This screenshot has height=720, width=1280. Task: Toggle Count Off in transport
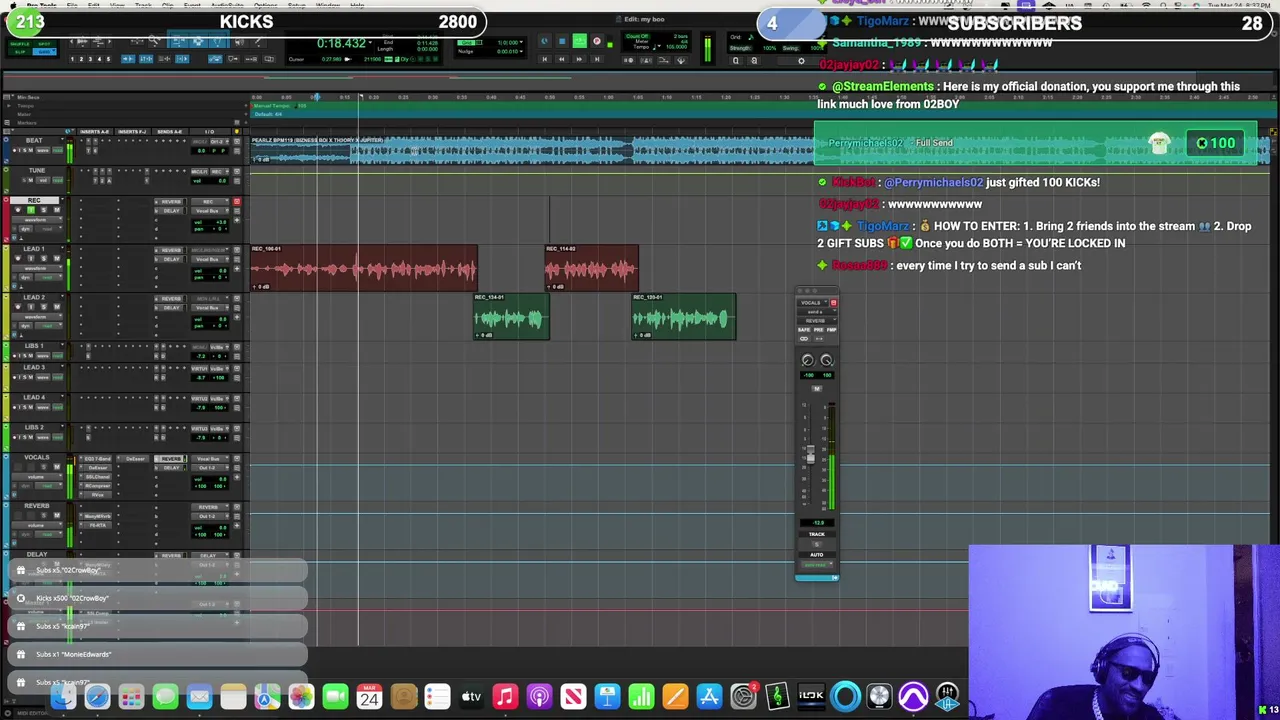point(637,36)
